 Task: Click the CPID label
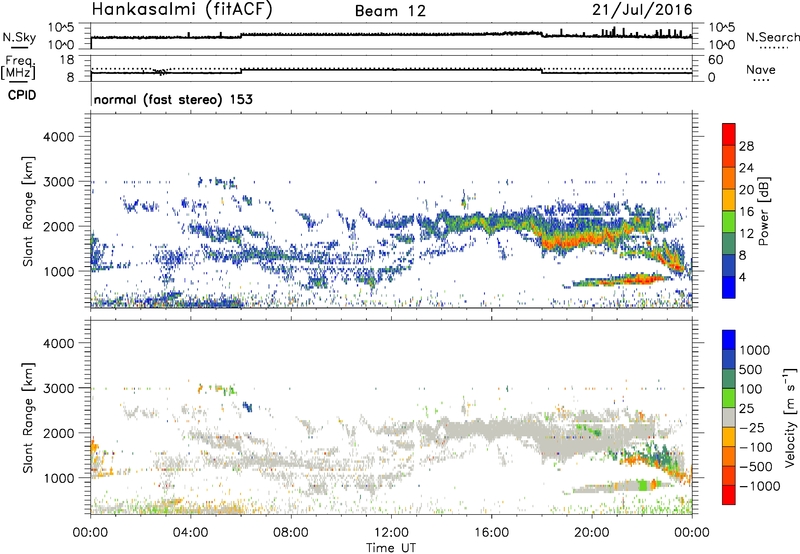tap(22, 95)
